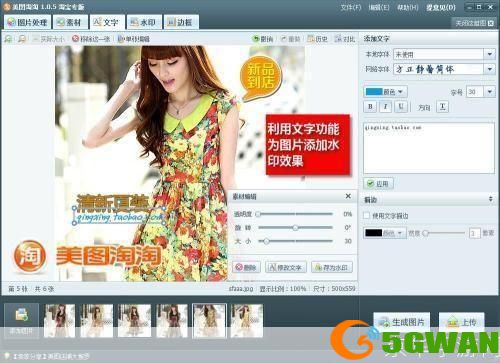Click the close ad picture button
The width and height of the screenshot is (500, 363).
[x=474, y=23]
